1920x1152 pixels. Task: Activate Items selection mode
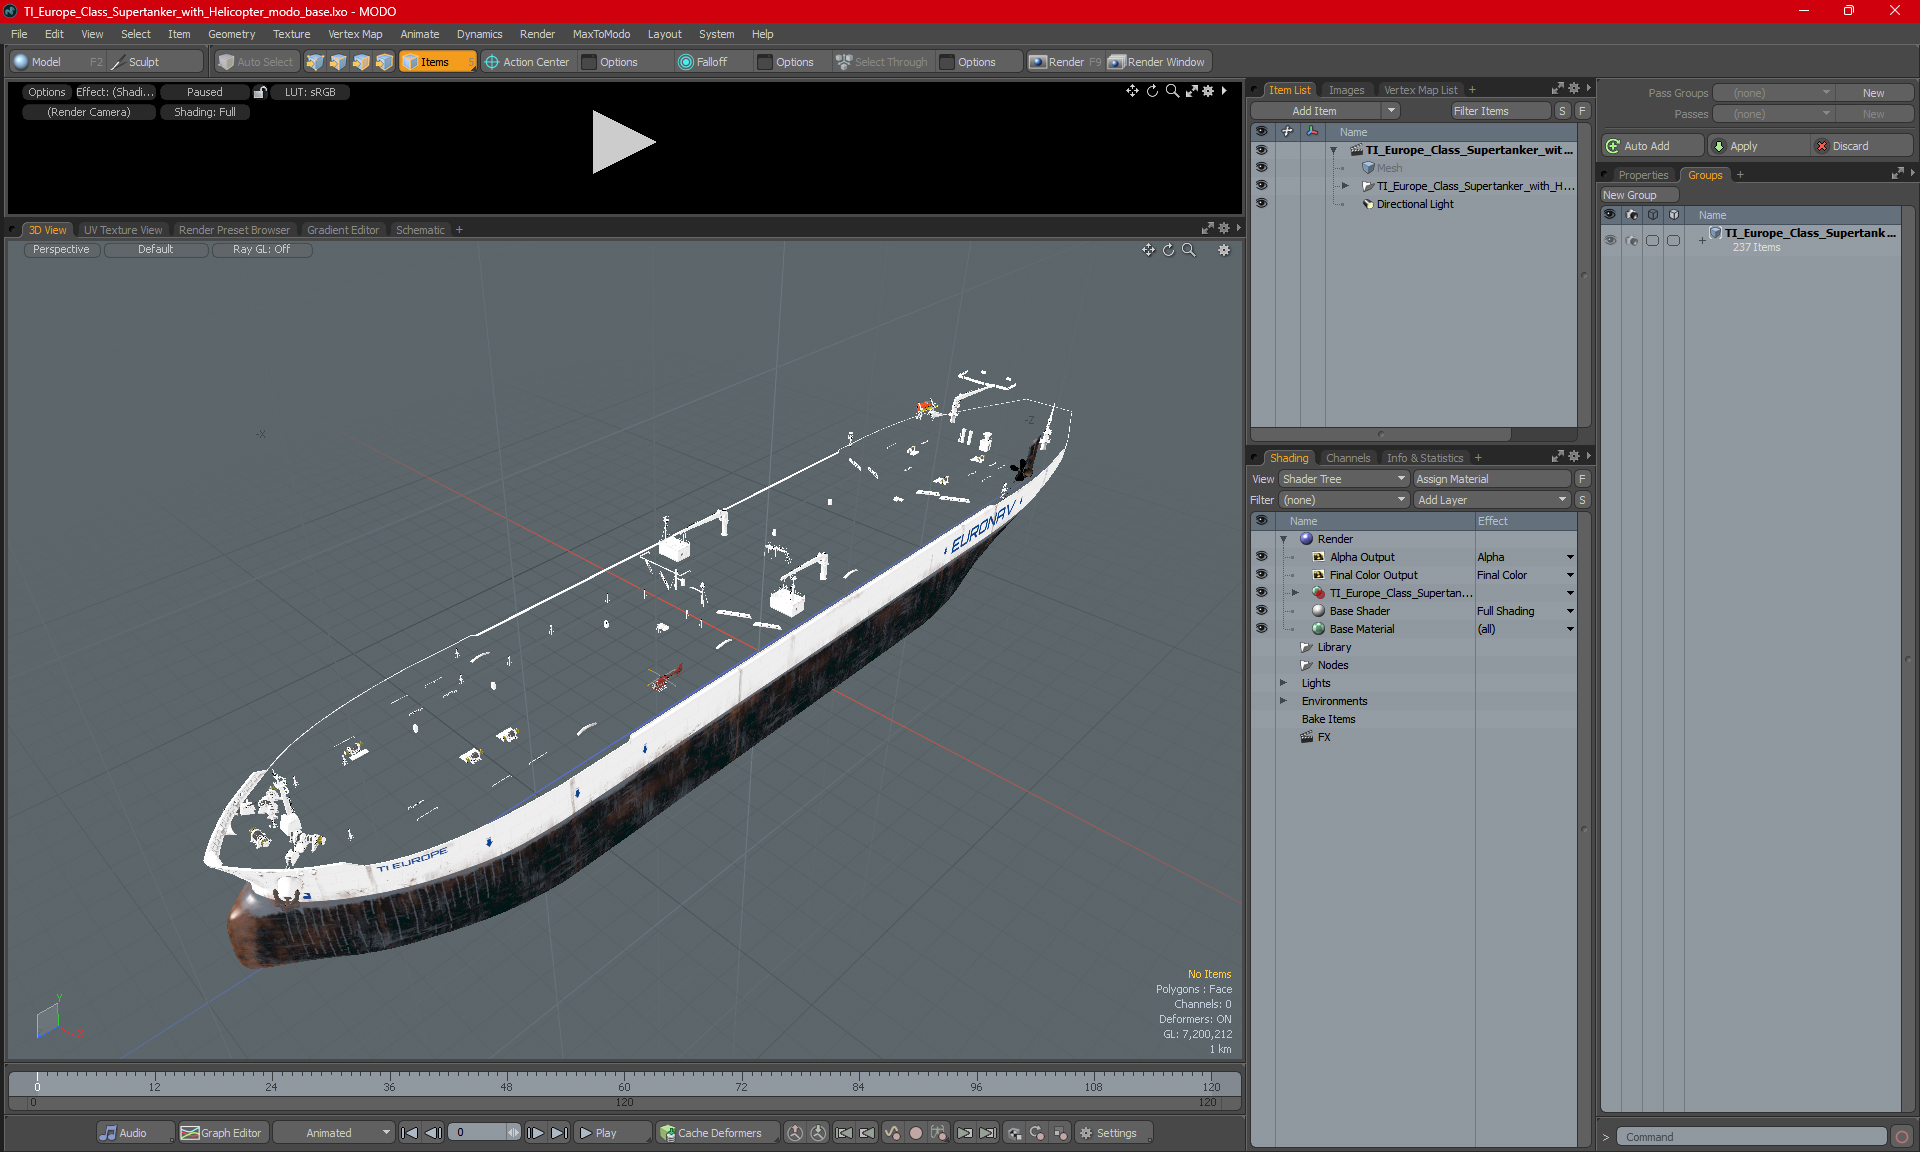[437, 62]
